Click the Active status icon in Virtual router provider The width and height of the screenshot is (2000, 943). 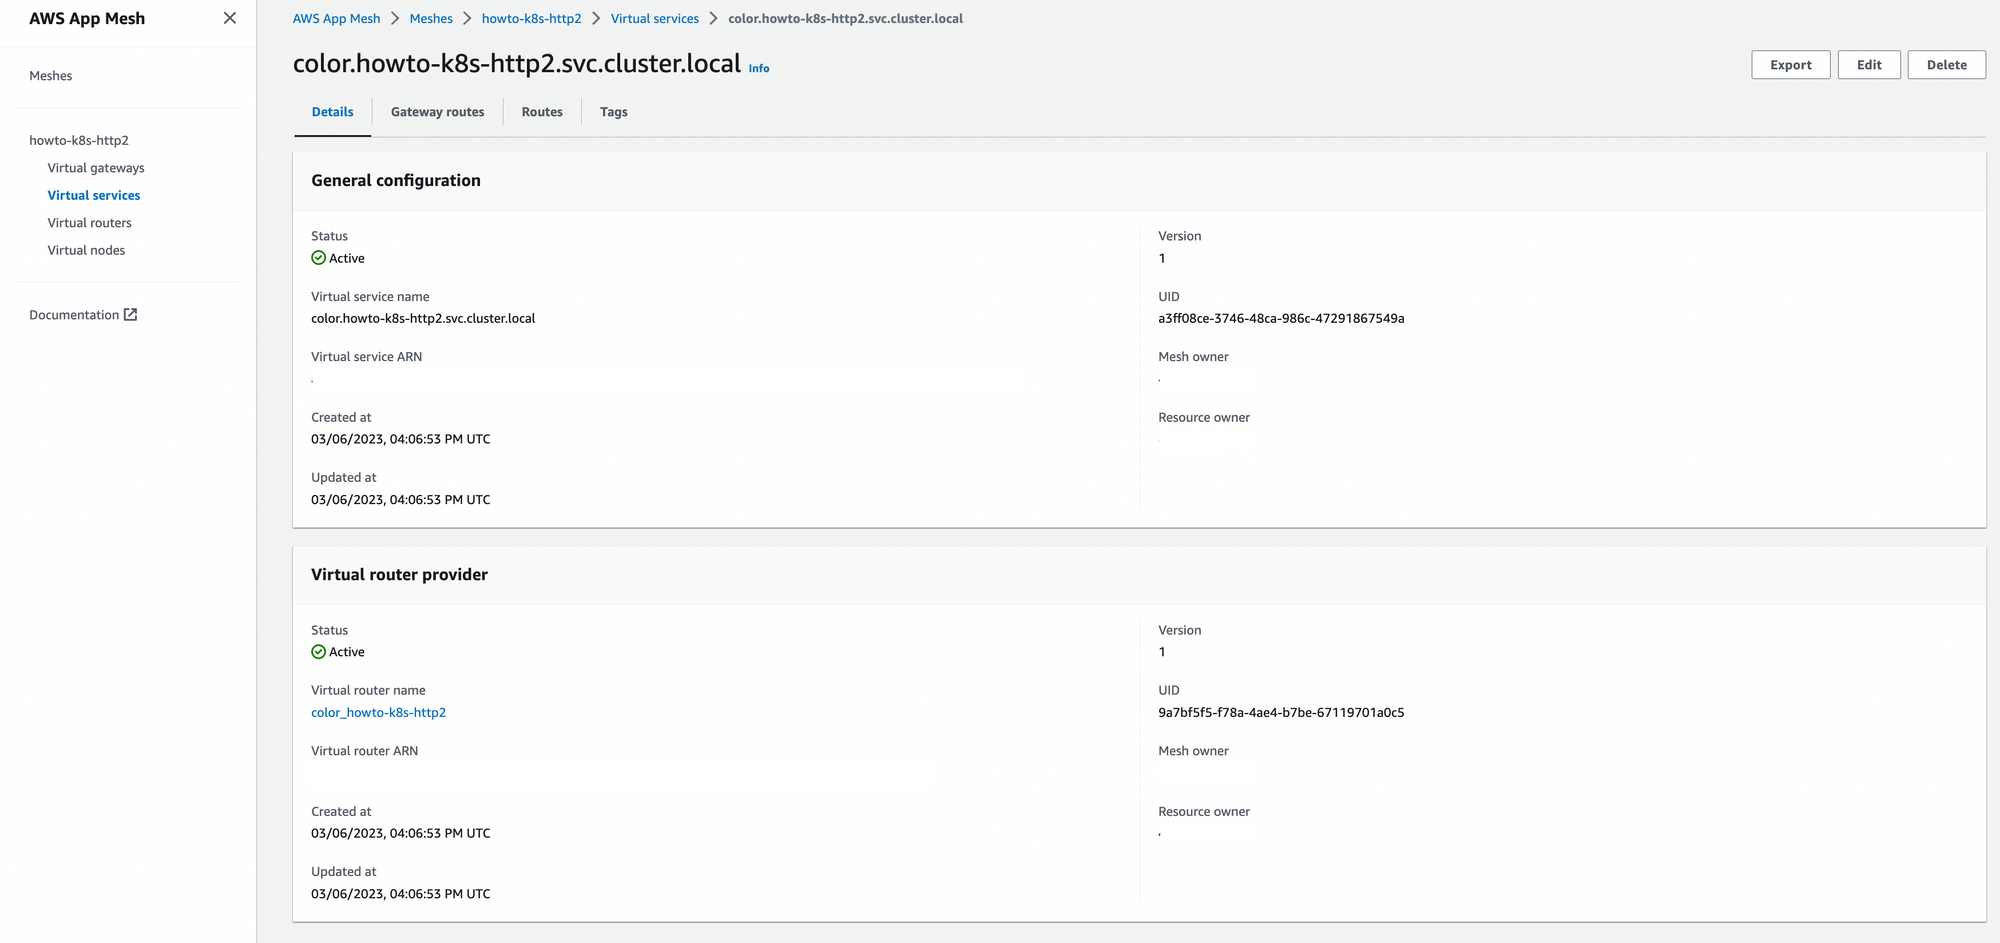(x=317, y=652)
